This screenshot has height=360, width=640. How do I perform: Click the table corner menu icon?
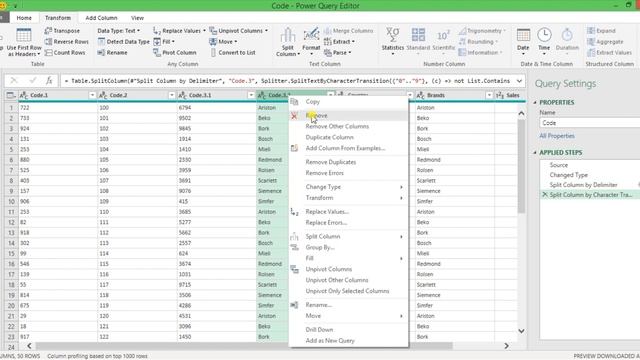[x=11, y=95]
